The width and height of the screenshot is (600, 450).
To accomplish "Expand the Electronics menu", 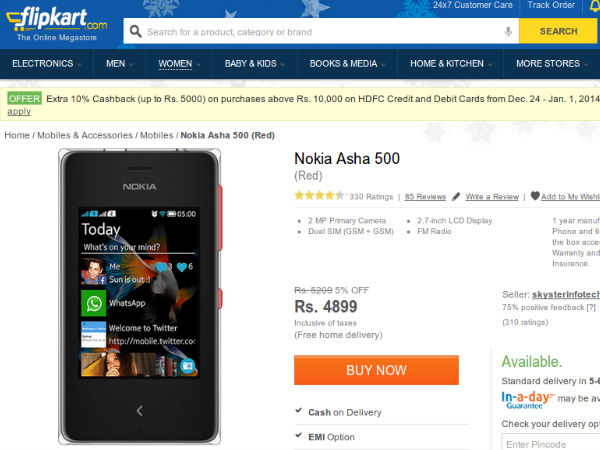I will click(46, 64).
